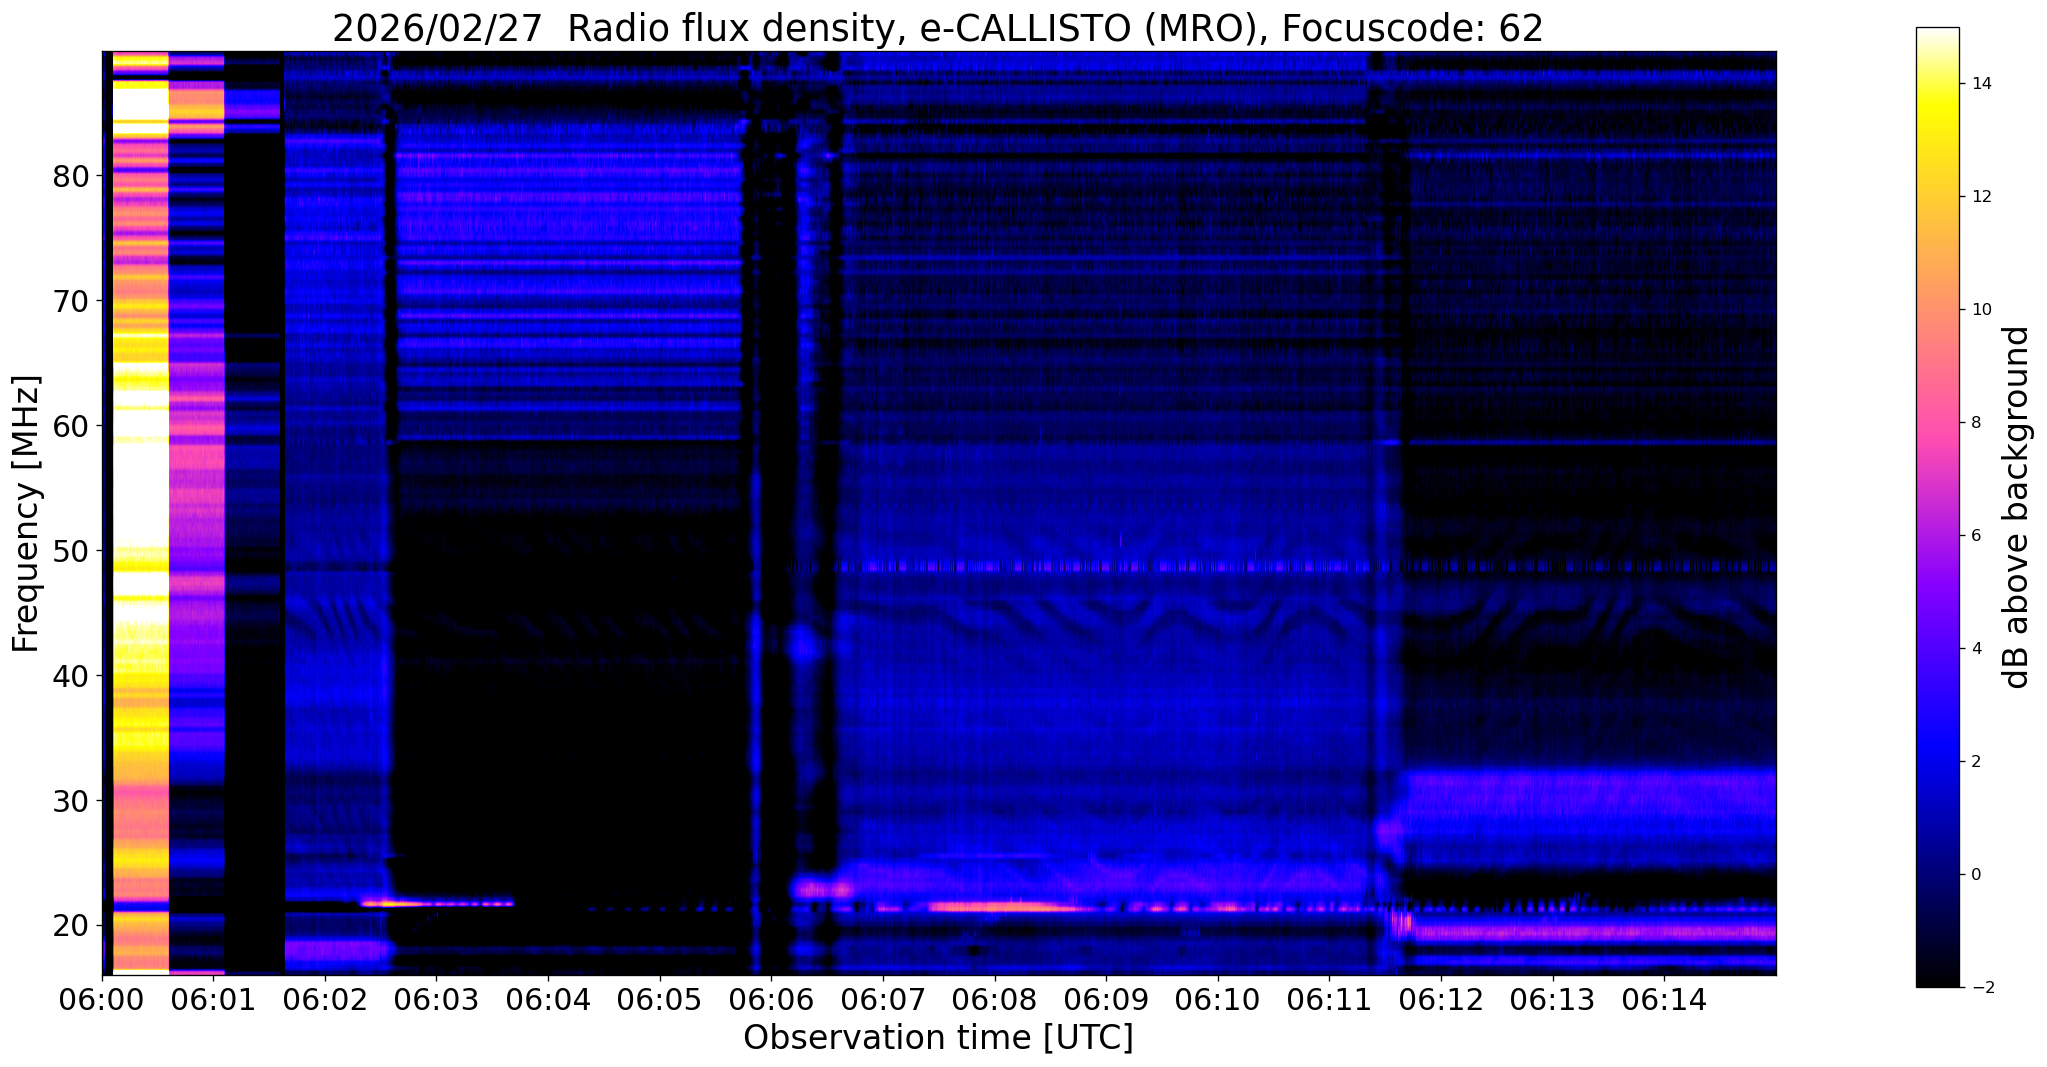Click the 80 MHz frequency label
The width and height of the screenshot is (2047, 1067).
tap(71, 176)
